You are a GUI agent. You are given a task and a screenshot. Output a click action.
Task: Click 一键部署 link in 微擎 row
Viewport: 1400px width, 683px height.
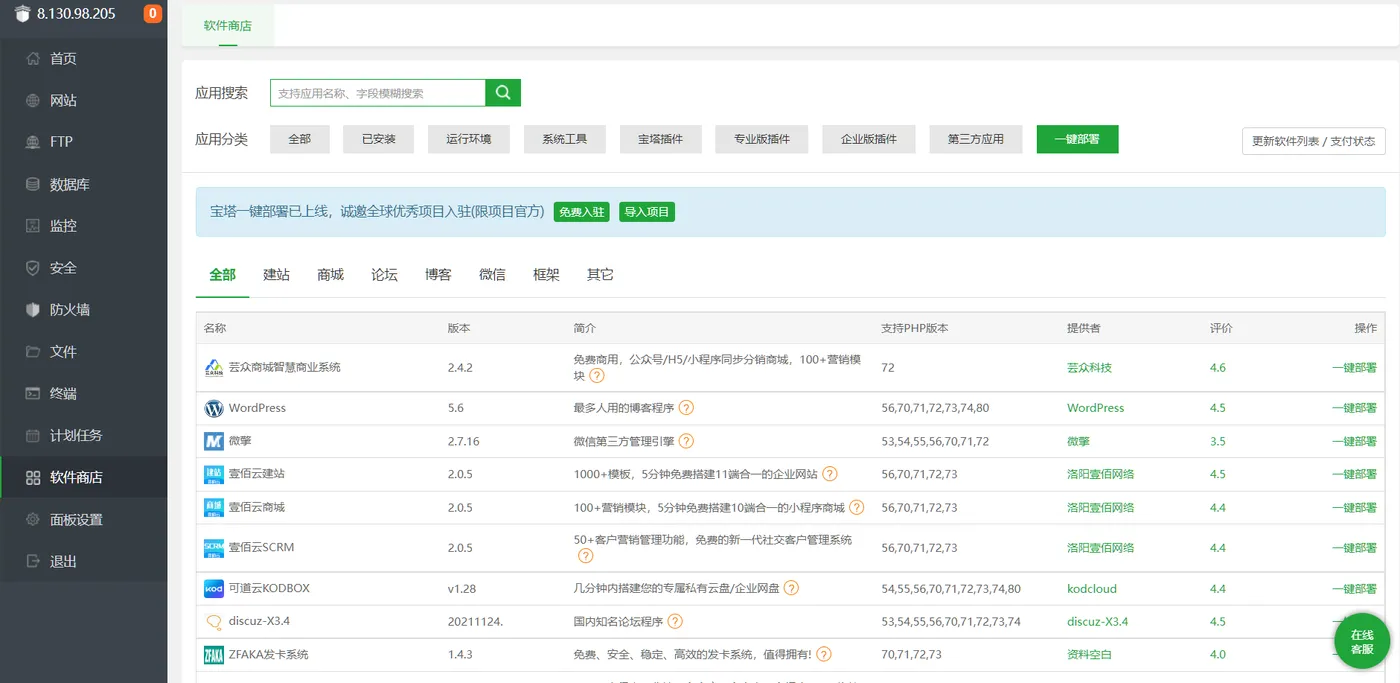(x=1354, y=441)
